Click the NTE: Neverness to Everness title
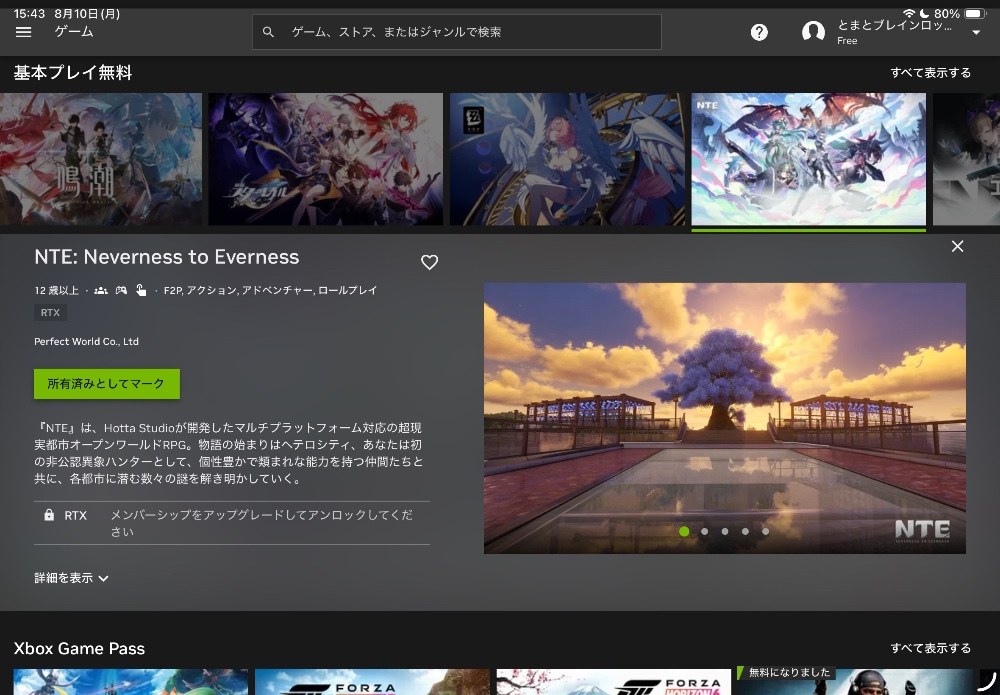 tap(166, 257)
